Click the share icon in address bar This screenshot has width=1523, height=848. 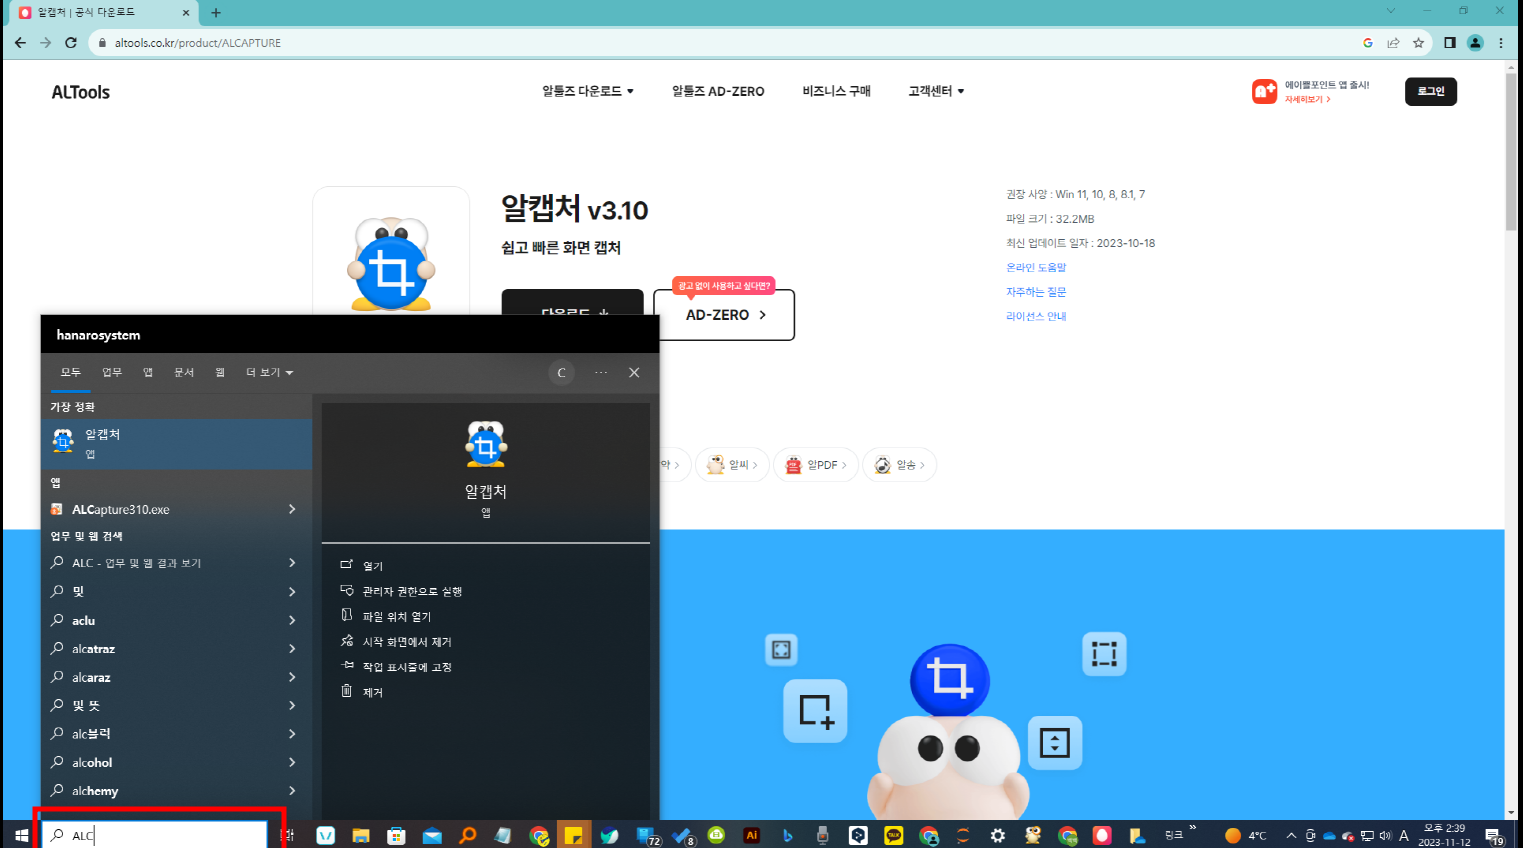(x=1393, y=43)
